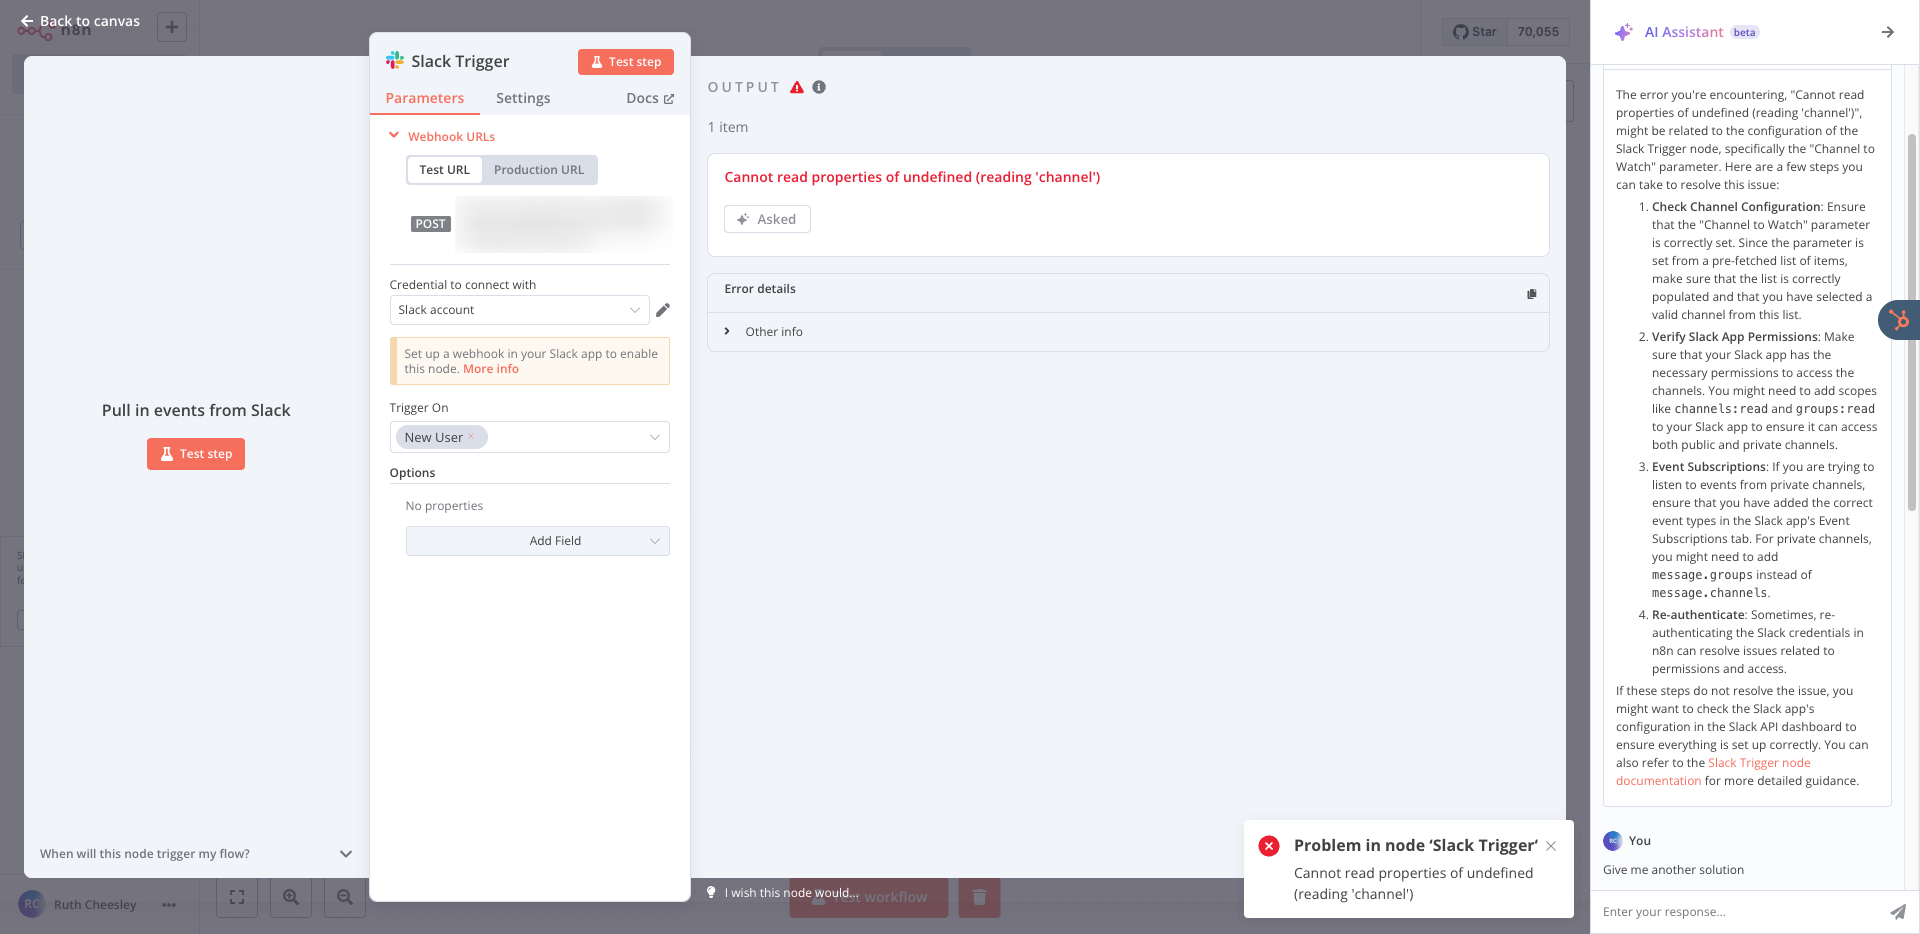
Task: Select the Test URL toggle
Action: tap(444, 170)
